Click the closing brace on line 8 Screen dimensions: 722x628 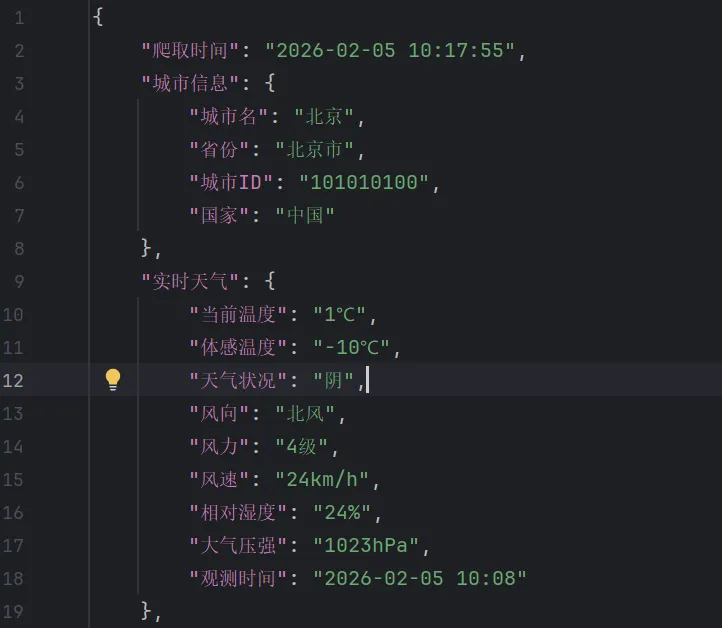[x=147, y=249]
